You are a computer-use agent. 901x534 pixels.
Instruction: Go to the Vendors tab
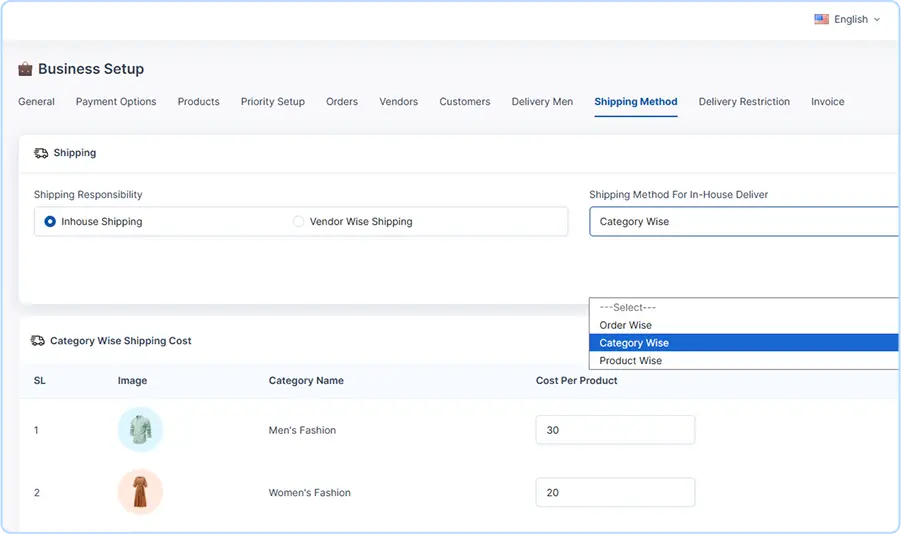pyautogui.click(x=399, y=102)
